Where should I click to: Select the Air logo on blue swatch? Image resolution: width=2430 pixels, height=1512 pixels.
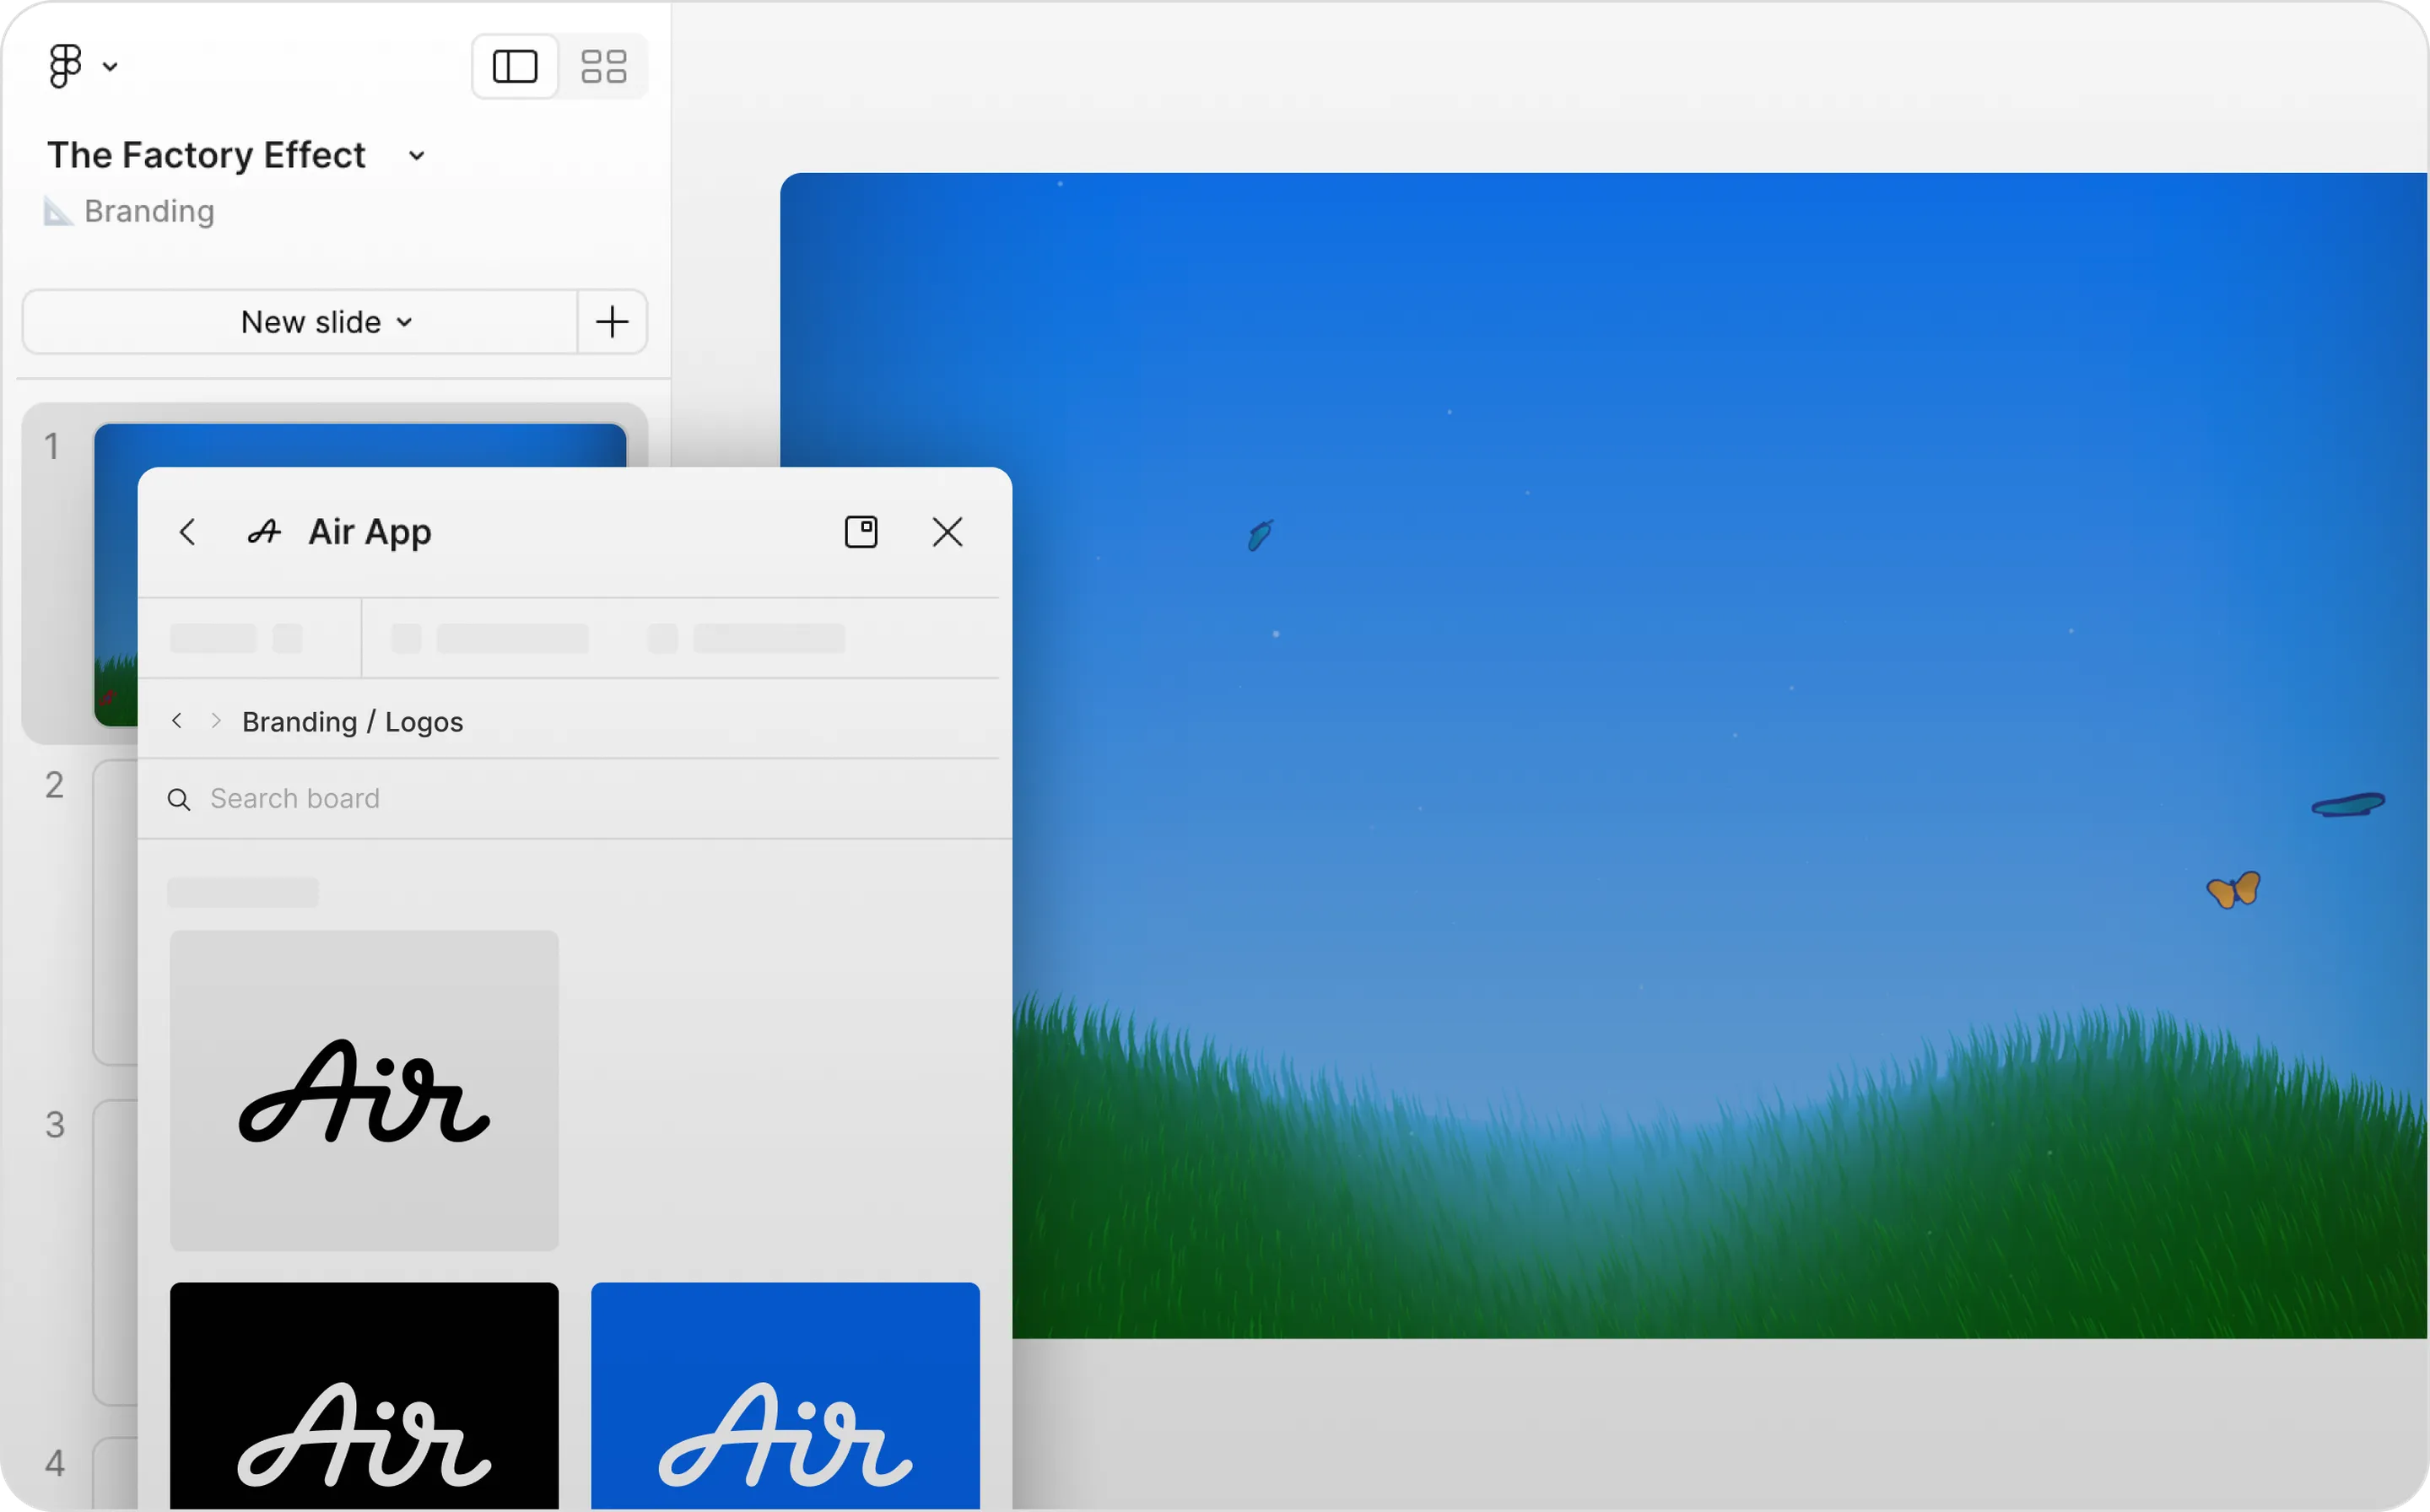click(785, 1395)
